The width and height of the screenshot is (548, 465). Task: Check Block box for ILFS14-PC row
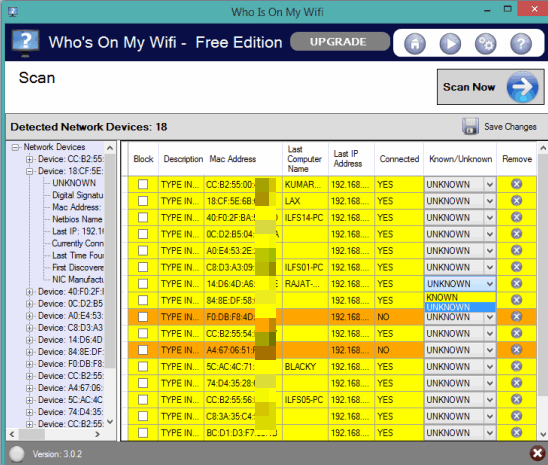[x=143, y=217]
